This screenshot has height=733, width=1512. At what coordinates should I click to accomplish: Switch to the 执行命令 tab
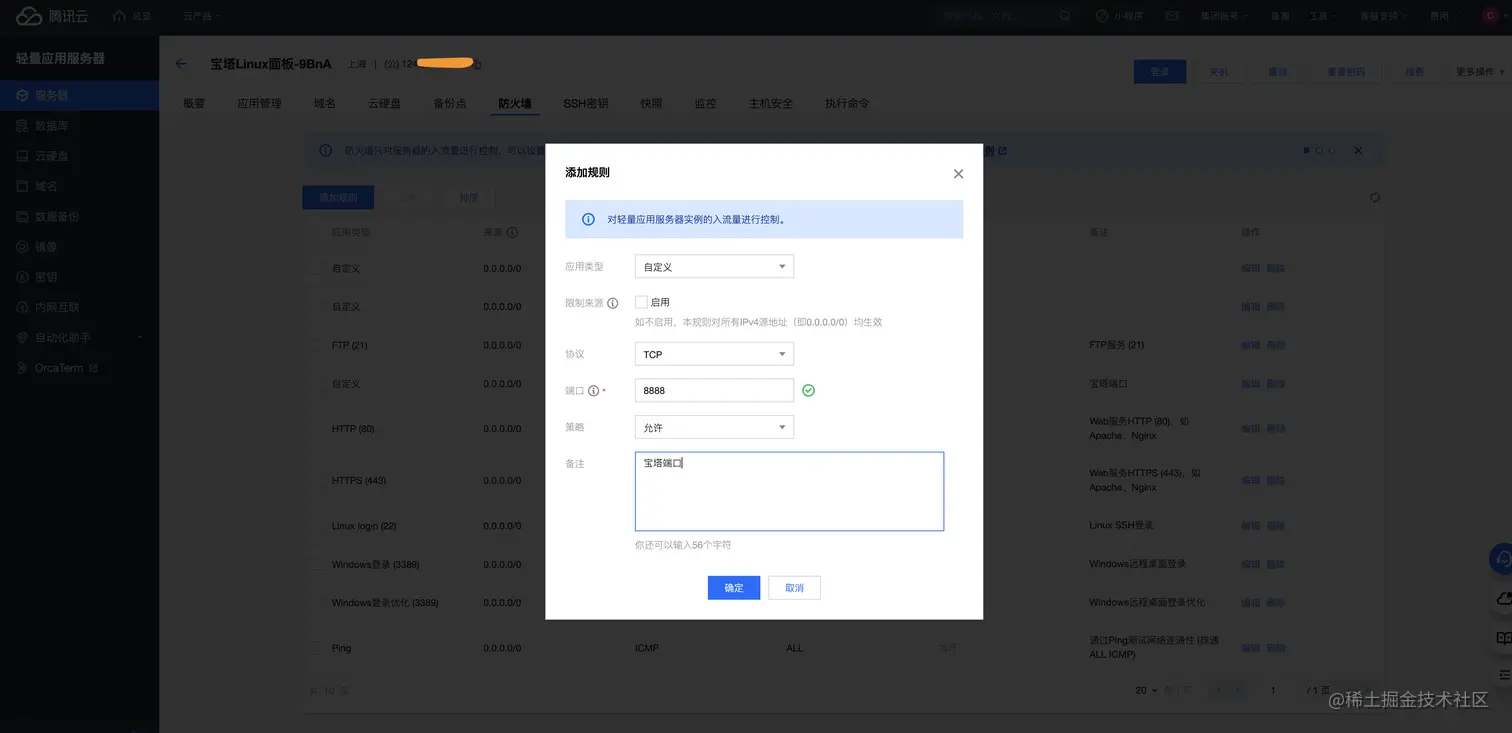pyautogui.click(x=847, y=103)
